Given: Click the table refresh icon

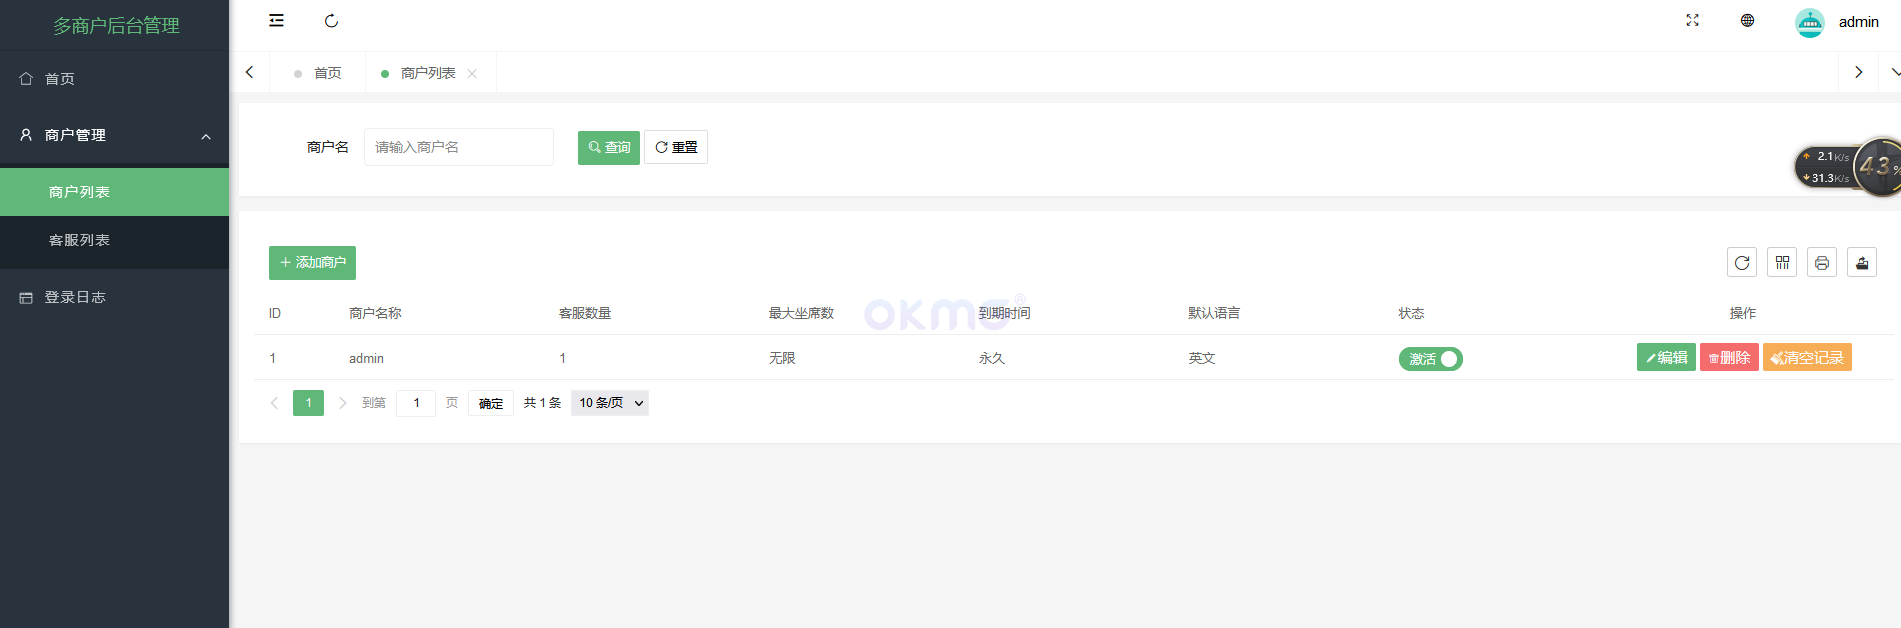Looking at the screenshot, I should (1741, 263).
